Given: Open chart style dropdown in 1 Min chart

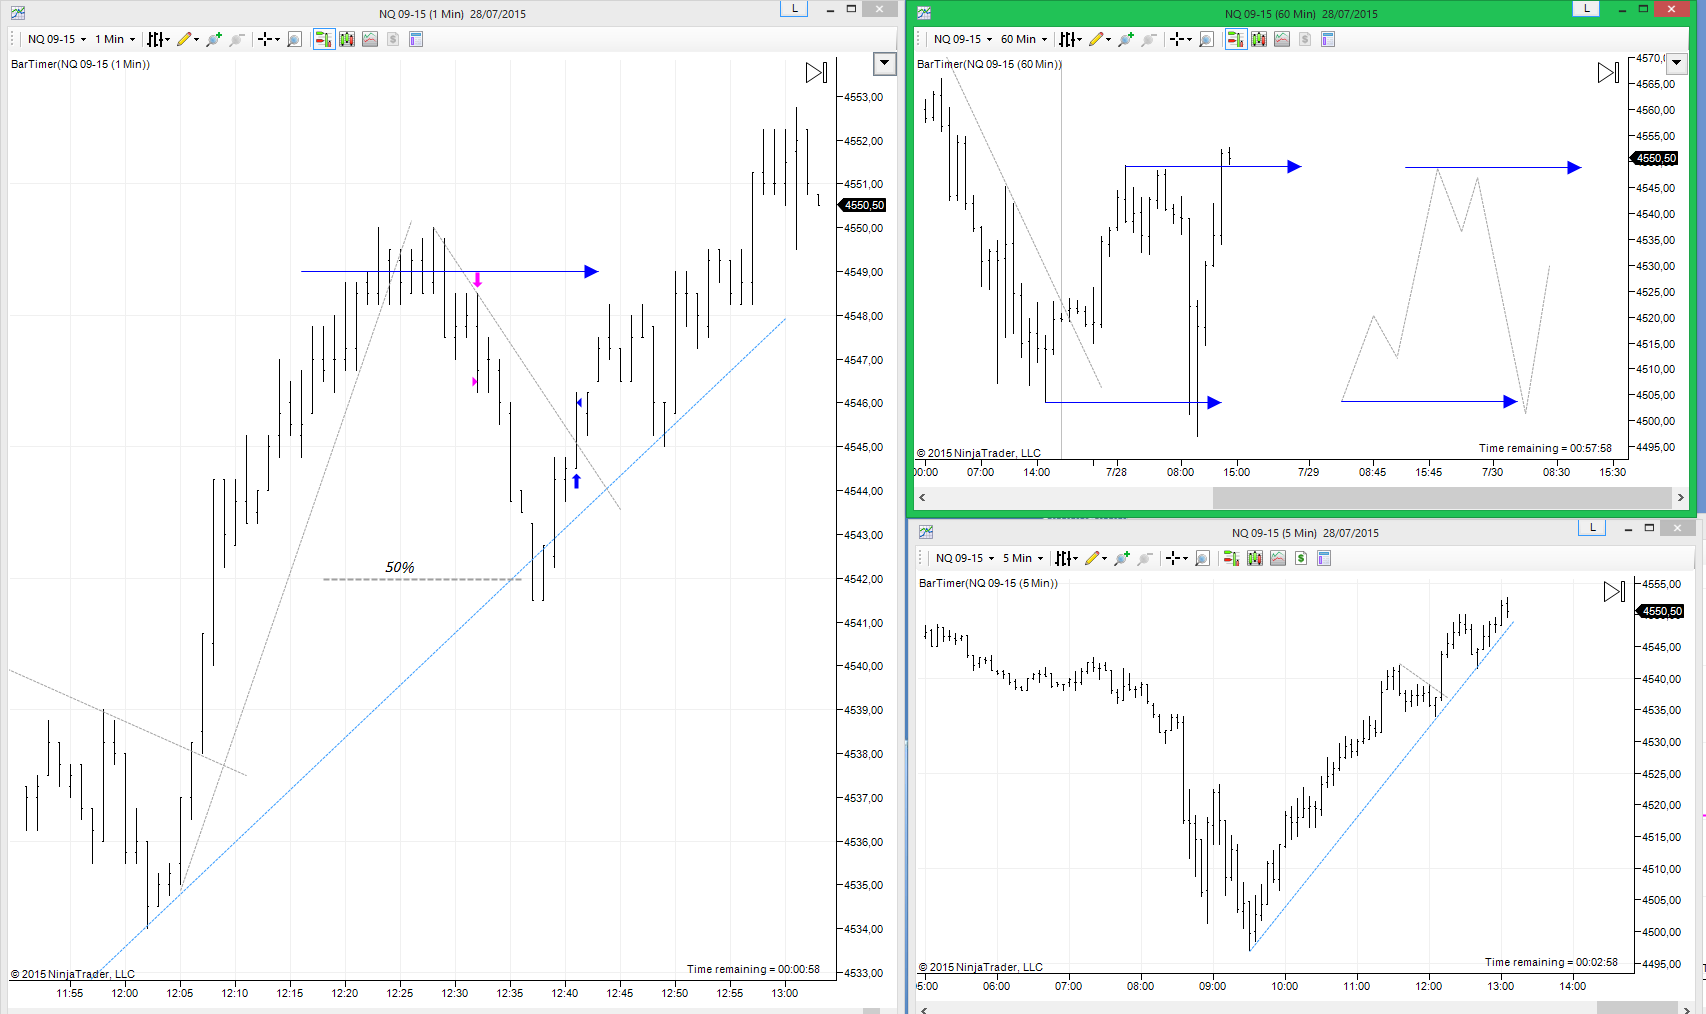Looking at the screenshot, I should [x=158, y=39].
